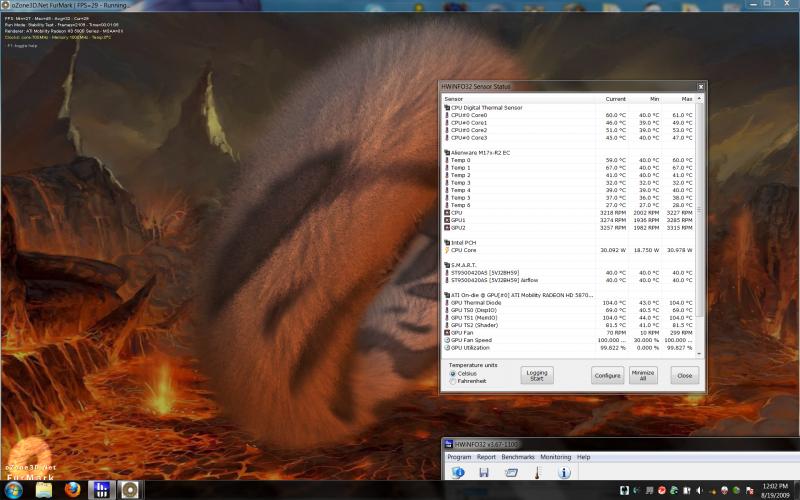Viewport: 800px width, 500px height.
Task: Click the sensor list scrollbar down arrow
Action: coord(699,354)
